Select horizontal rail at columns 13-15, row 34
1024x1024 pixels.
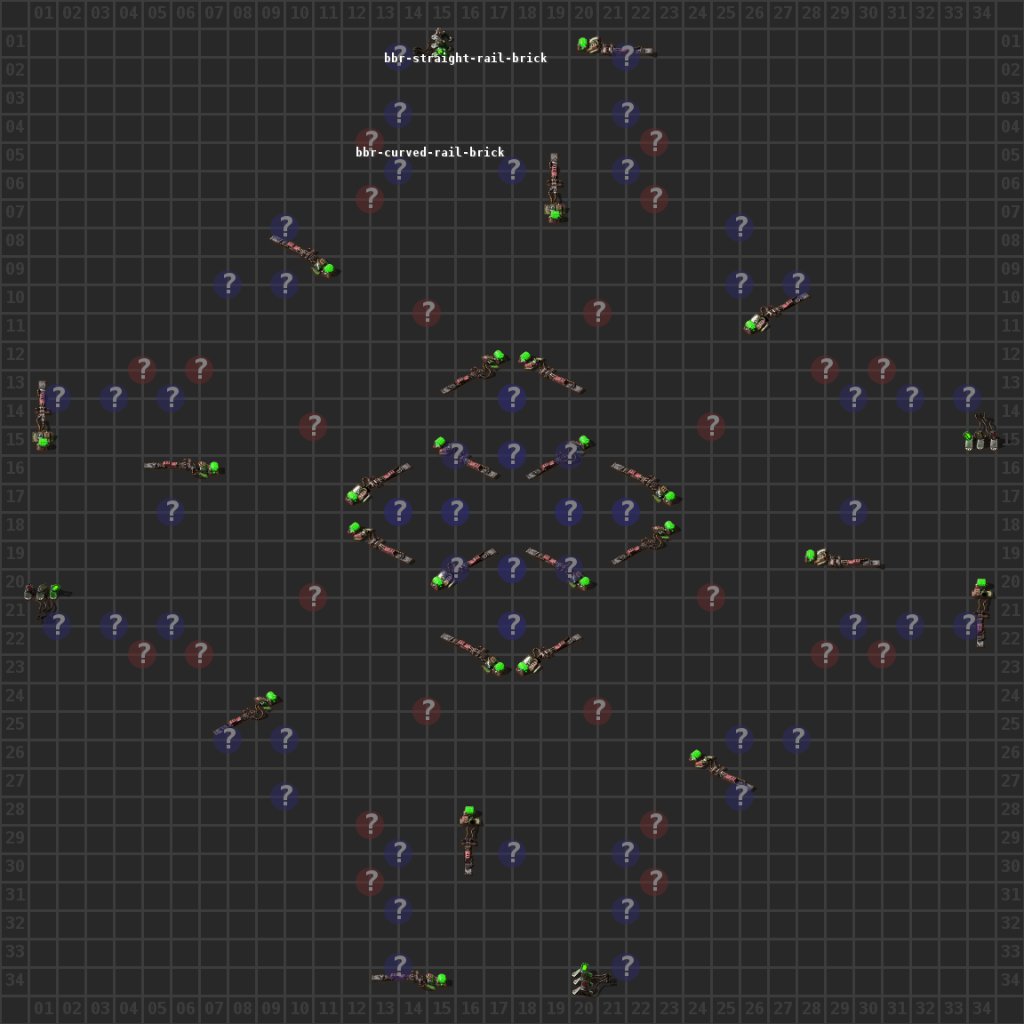coord(410,978)
